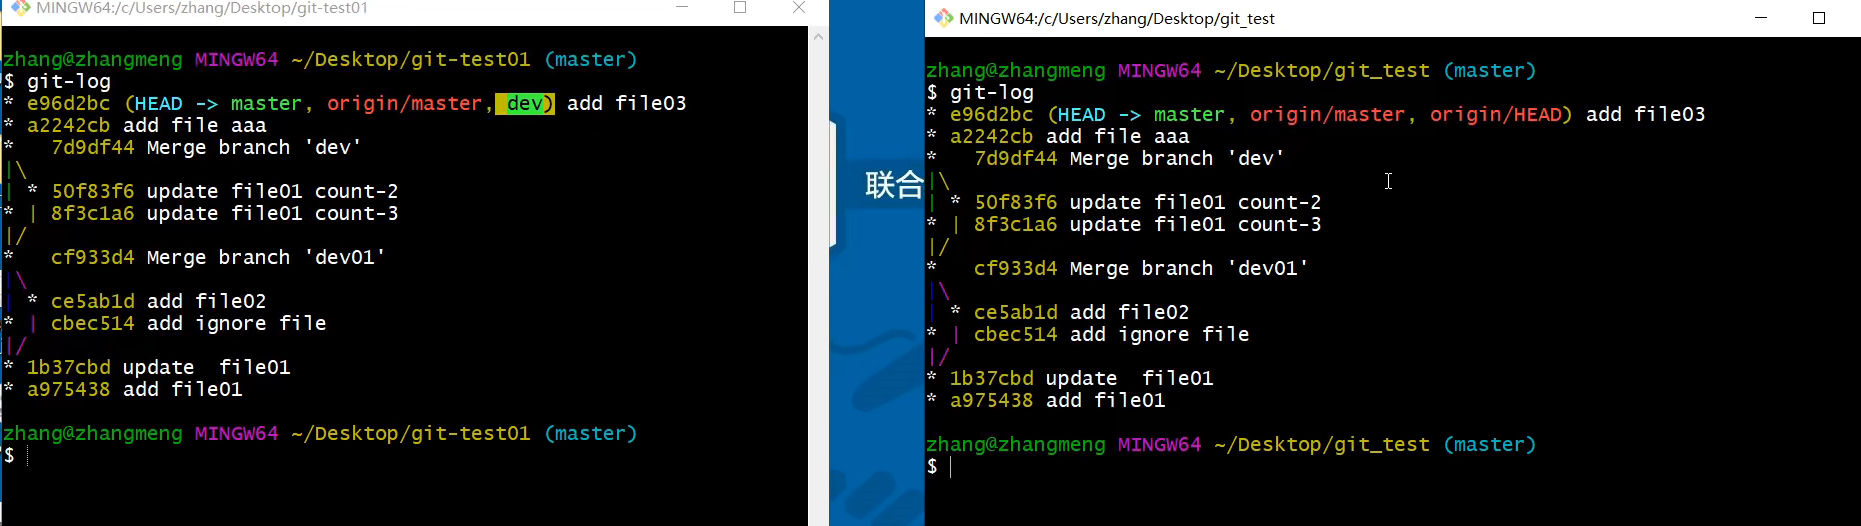The width and height of the screenshot is (1861, 526).
Task: Click the empty bottom prompt in git-test01 window
Action: point(16,456)
